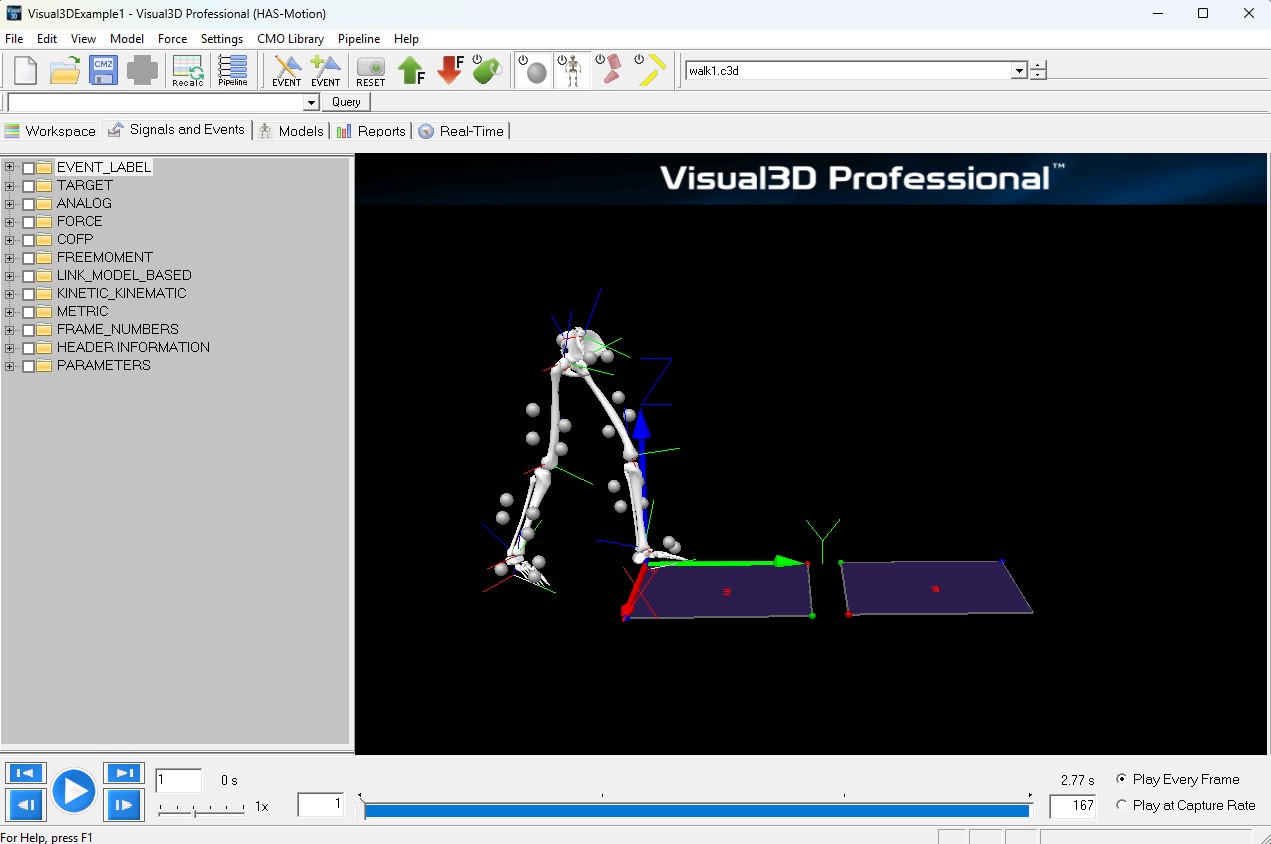
Task: Jump to first frame button
Action: click(x=25, y=773)
